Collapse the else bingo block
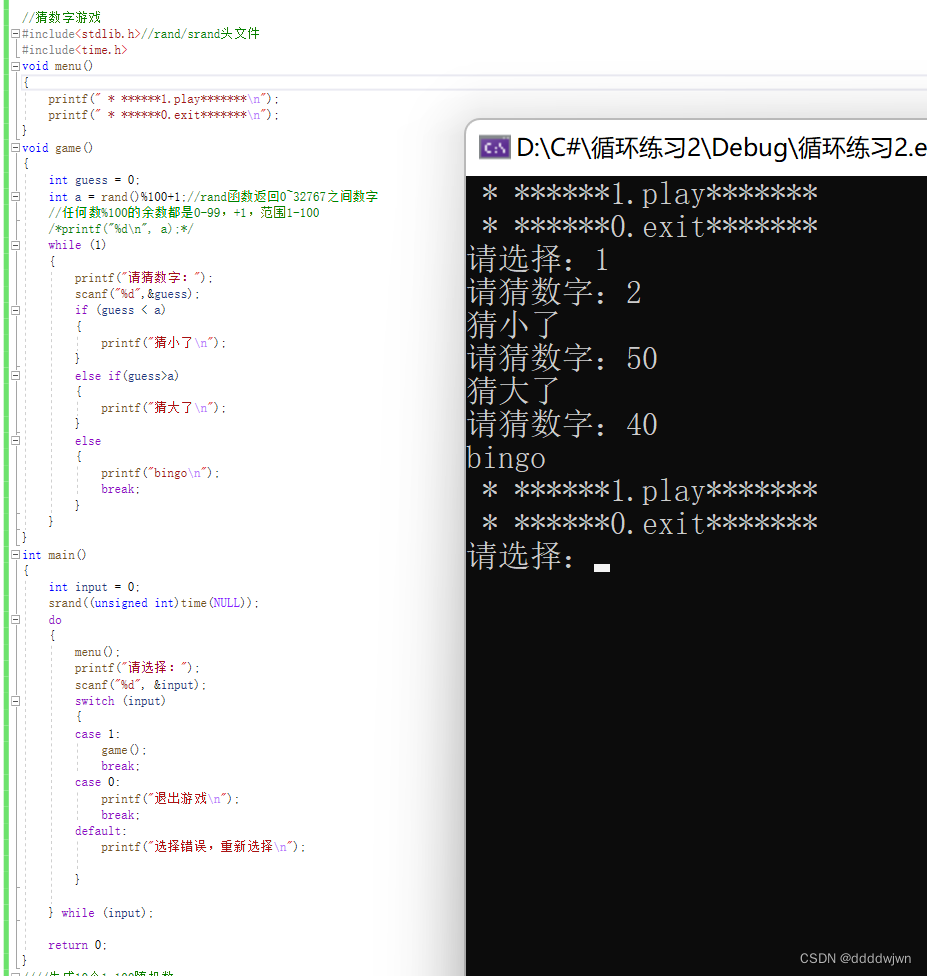 (x=14, y=440)
